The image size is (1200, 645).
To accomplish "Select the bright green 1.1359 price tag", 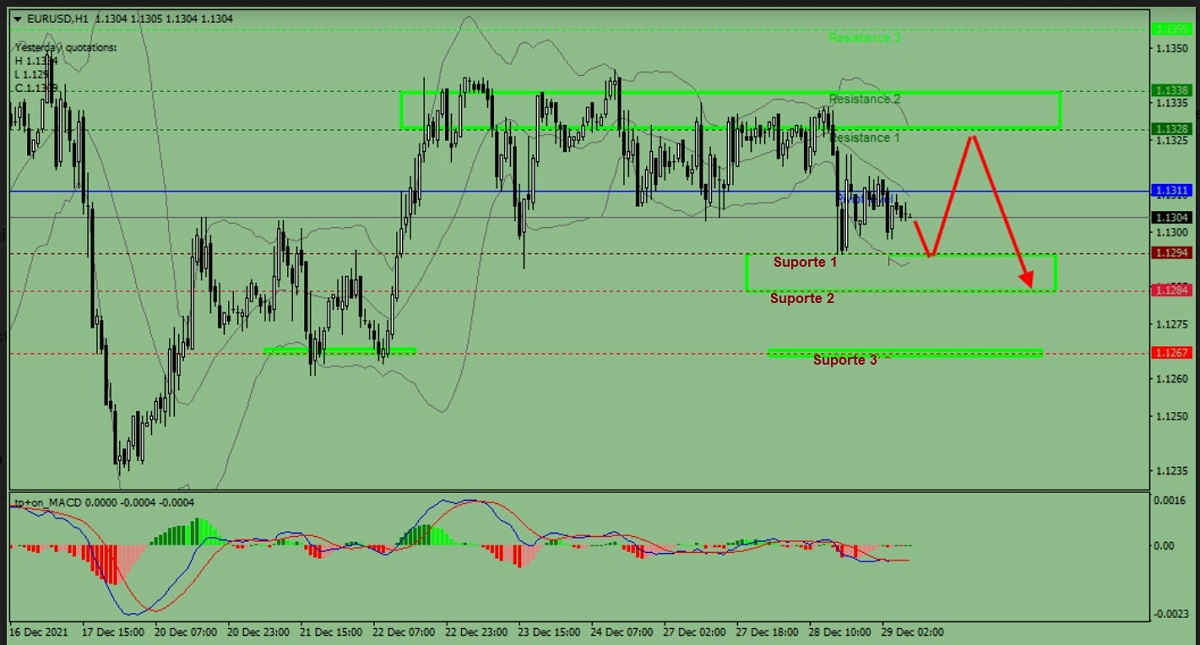I will [x=1170, y=30].
